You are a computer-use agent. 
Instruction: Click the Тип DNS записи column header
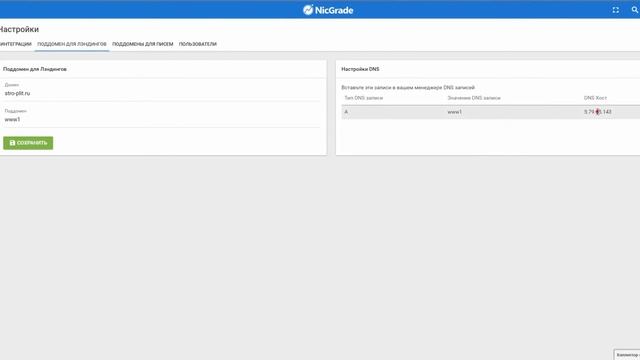click(x=364, y=98)
